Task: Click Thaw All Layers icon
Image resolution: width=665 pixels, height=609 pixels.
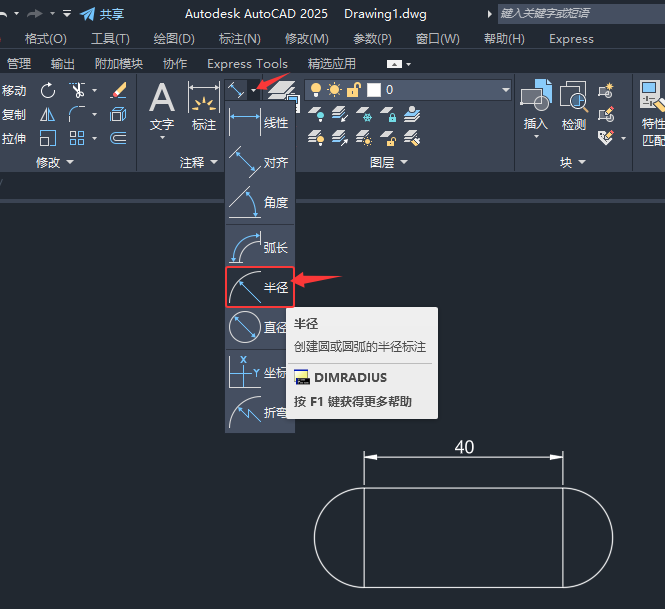Action: (x=363, y=138)
